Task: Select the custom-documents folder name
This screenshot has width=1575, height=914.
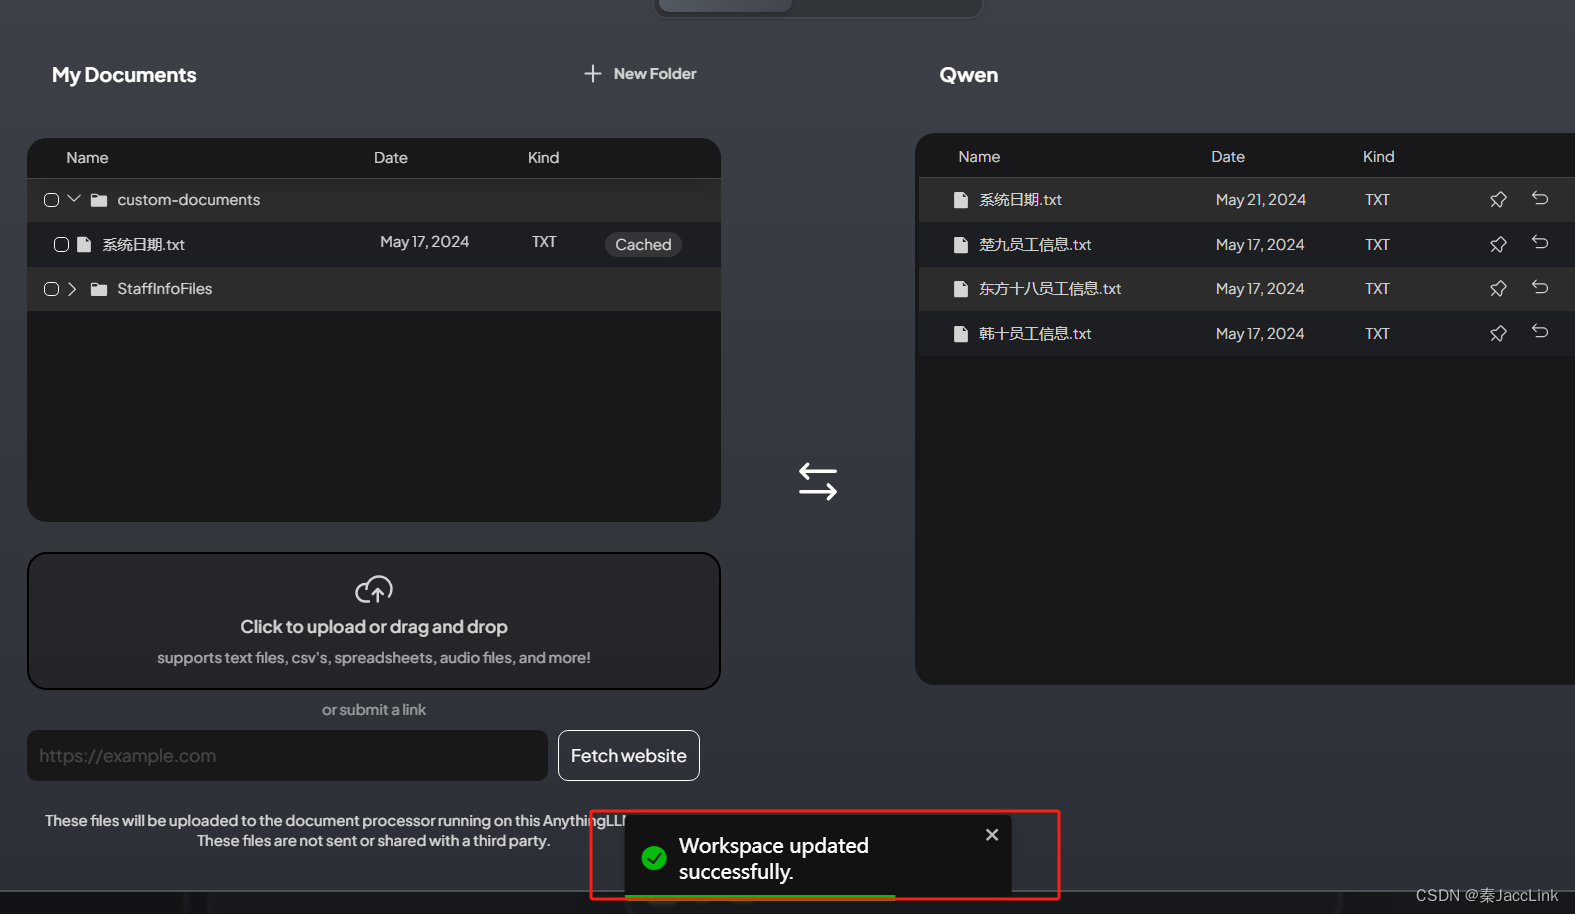Action: [189, 200]
